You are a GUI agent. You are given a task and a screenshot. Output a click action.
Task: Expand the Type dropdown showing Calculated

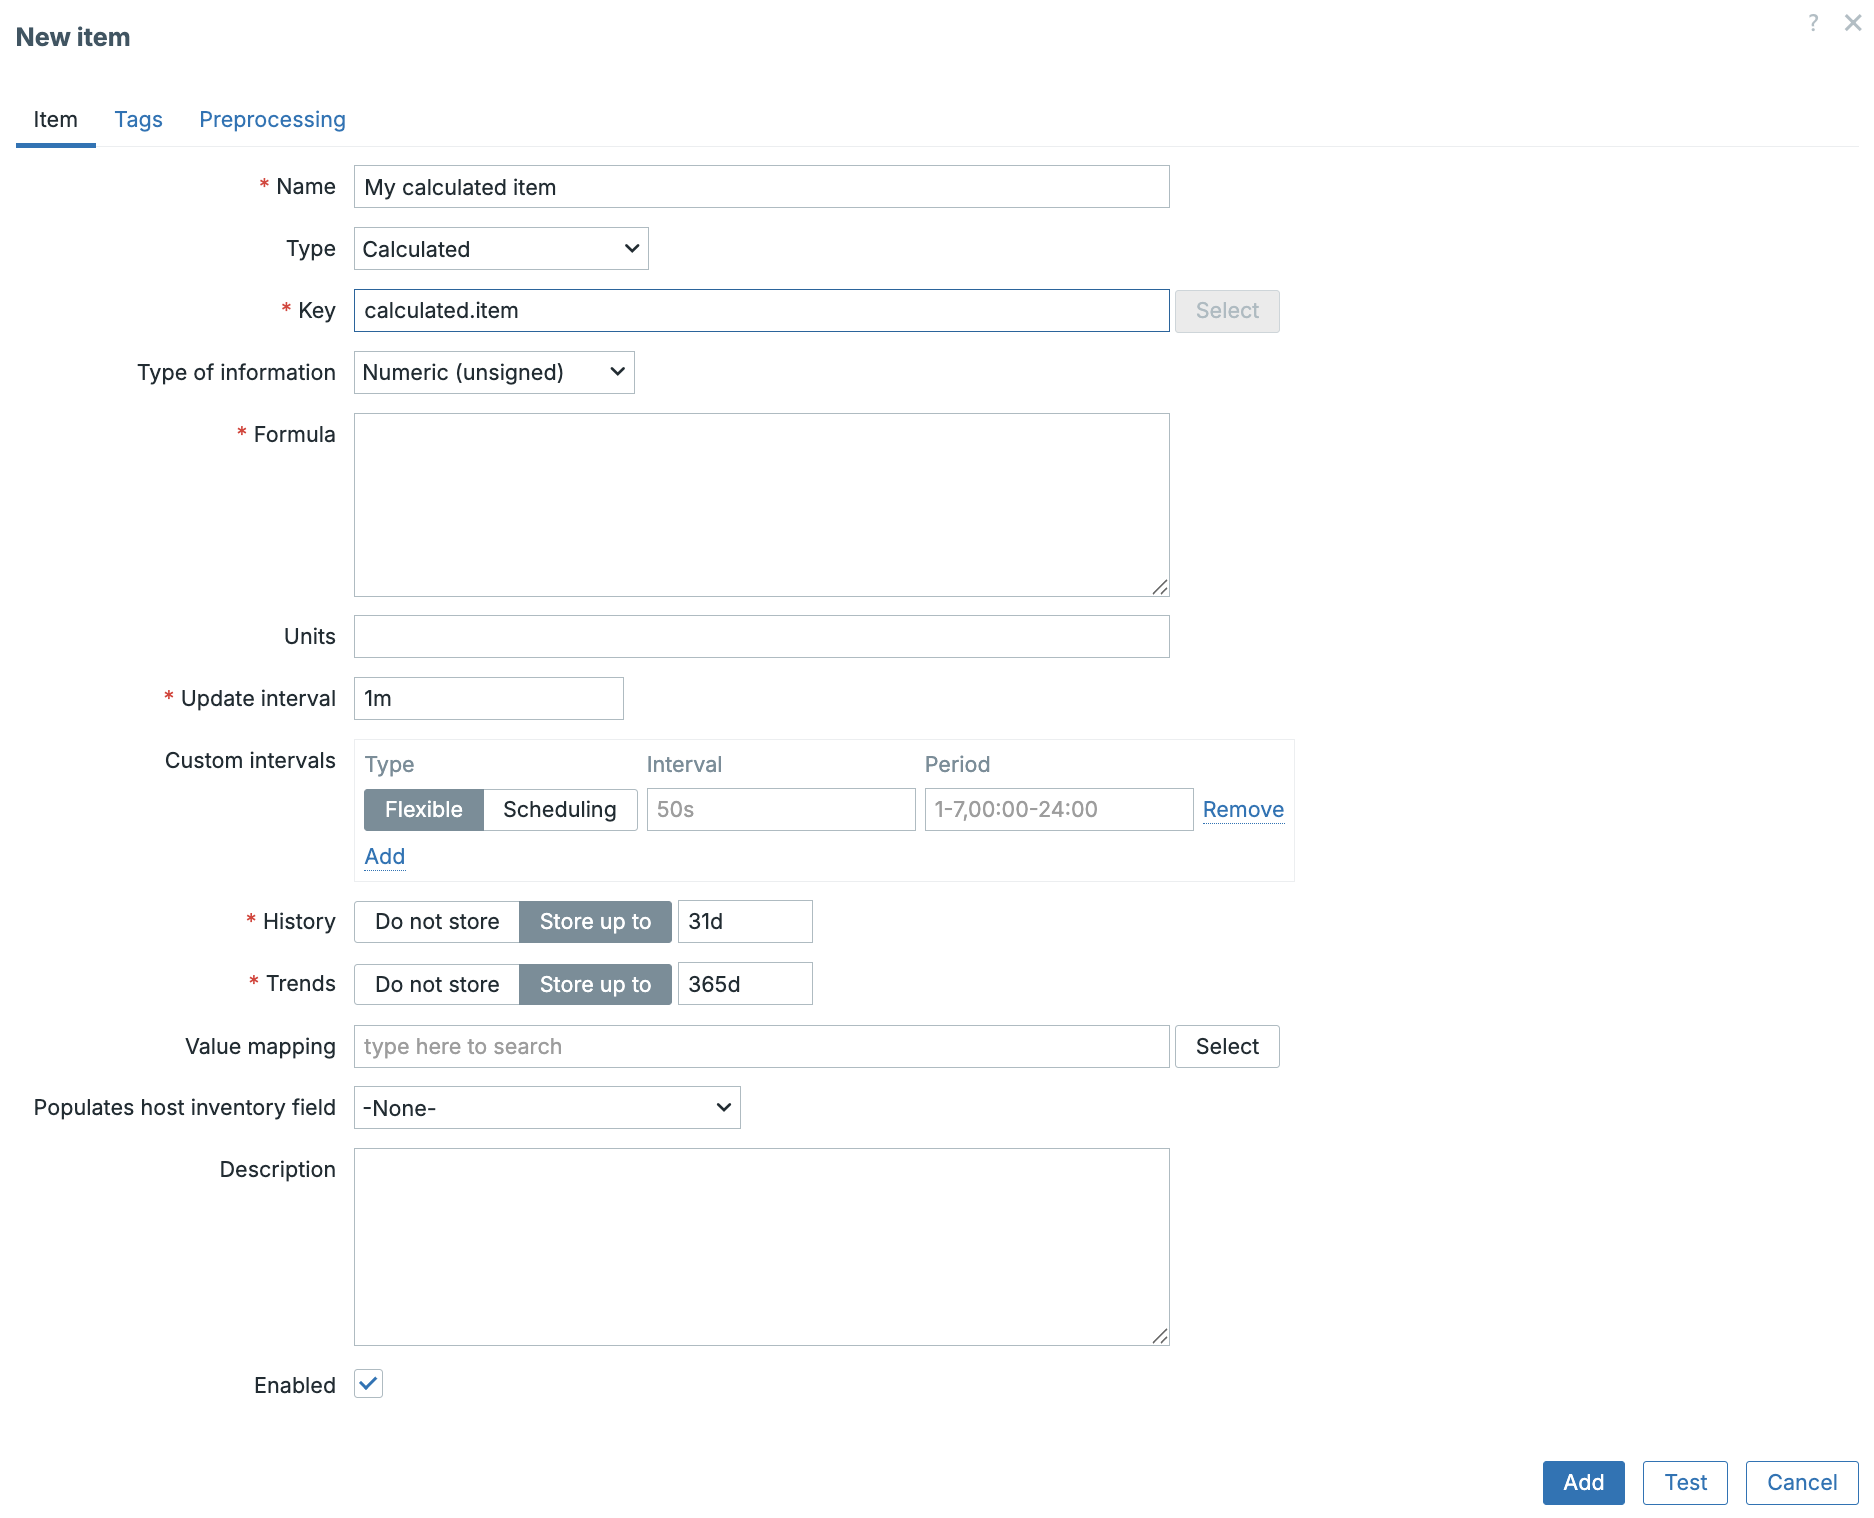(x=501, y=249)
